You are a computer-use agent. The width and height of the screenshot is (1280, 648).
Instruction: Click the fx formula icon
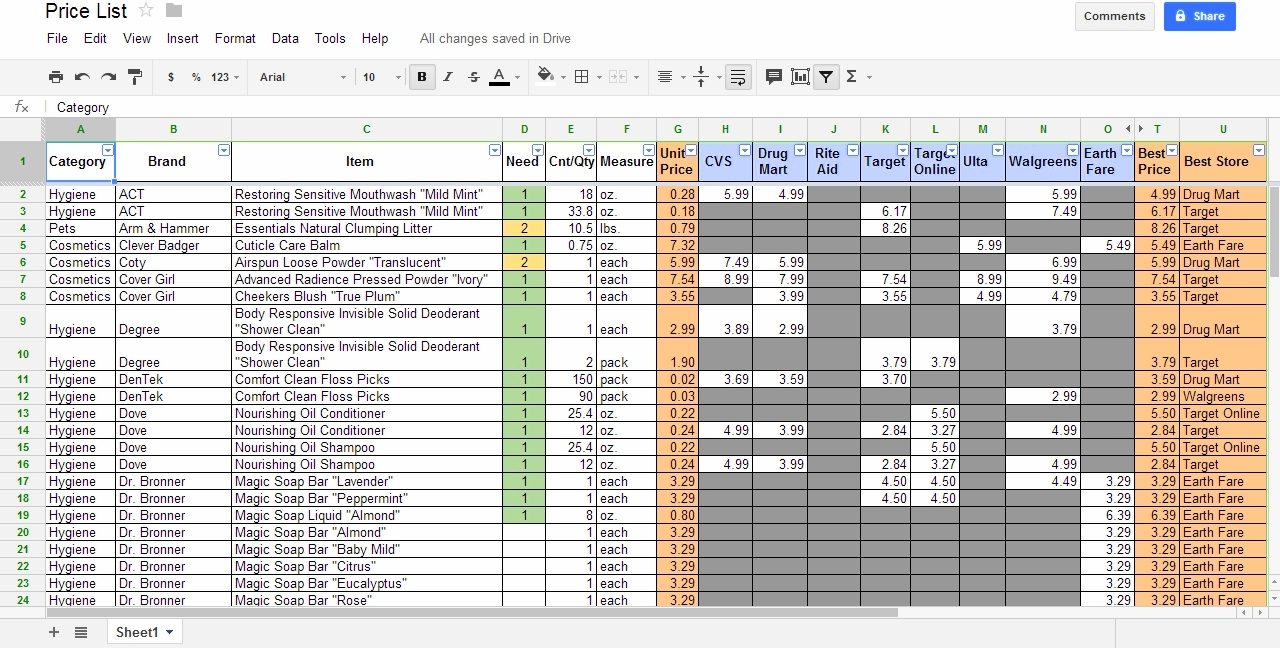(21, 107)
